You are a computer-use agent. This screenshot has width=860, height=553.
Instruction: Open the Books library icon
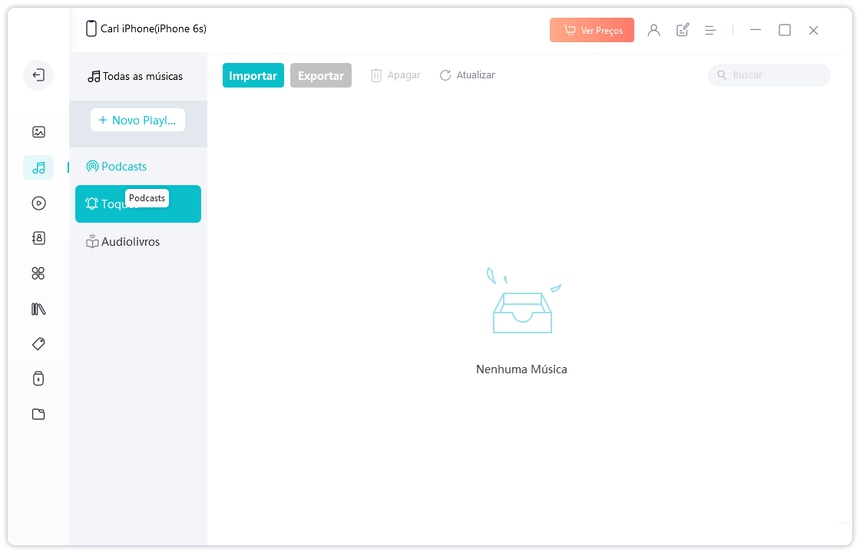point(38,309)
